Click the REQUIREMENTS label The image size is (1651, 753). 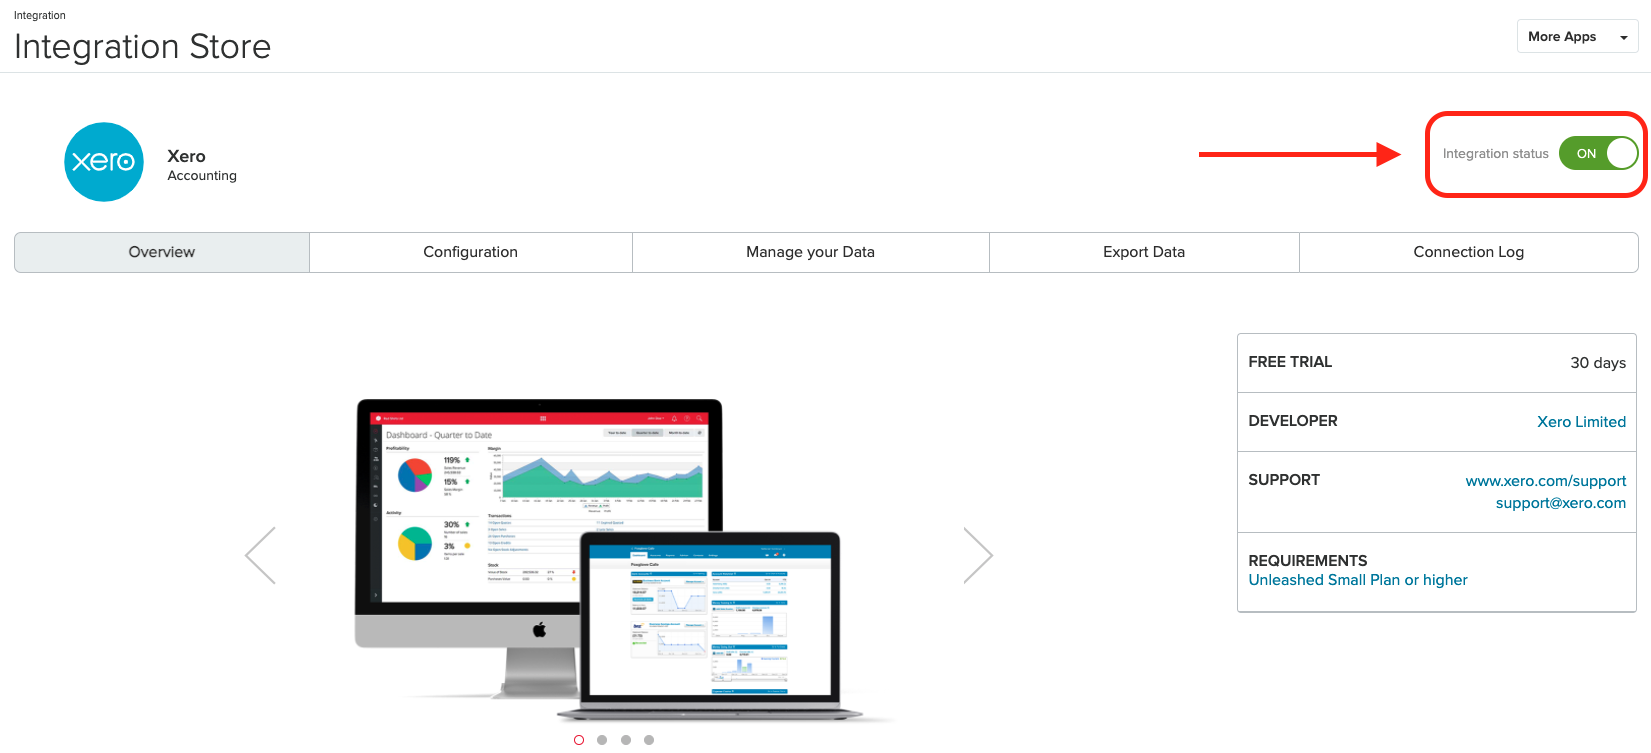point(1308,561)
